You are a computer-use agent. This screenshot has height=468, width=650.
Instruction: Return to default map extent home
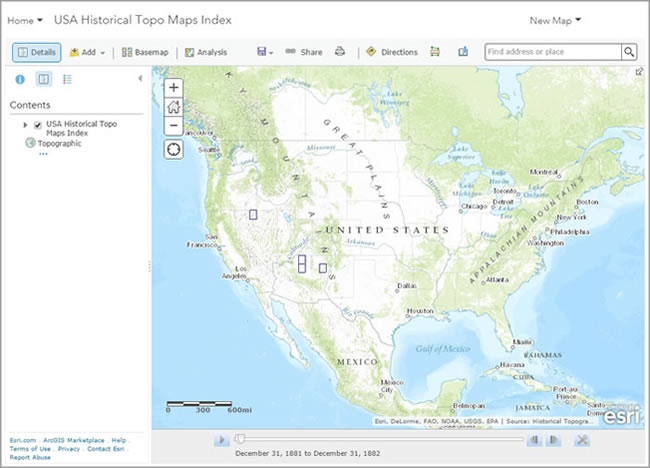[174, 107]
